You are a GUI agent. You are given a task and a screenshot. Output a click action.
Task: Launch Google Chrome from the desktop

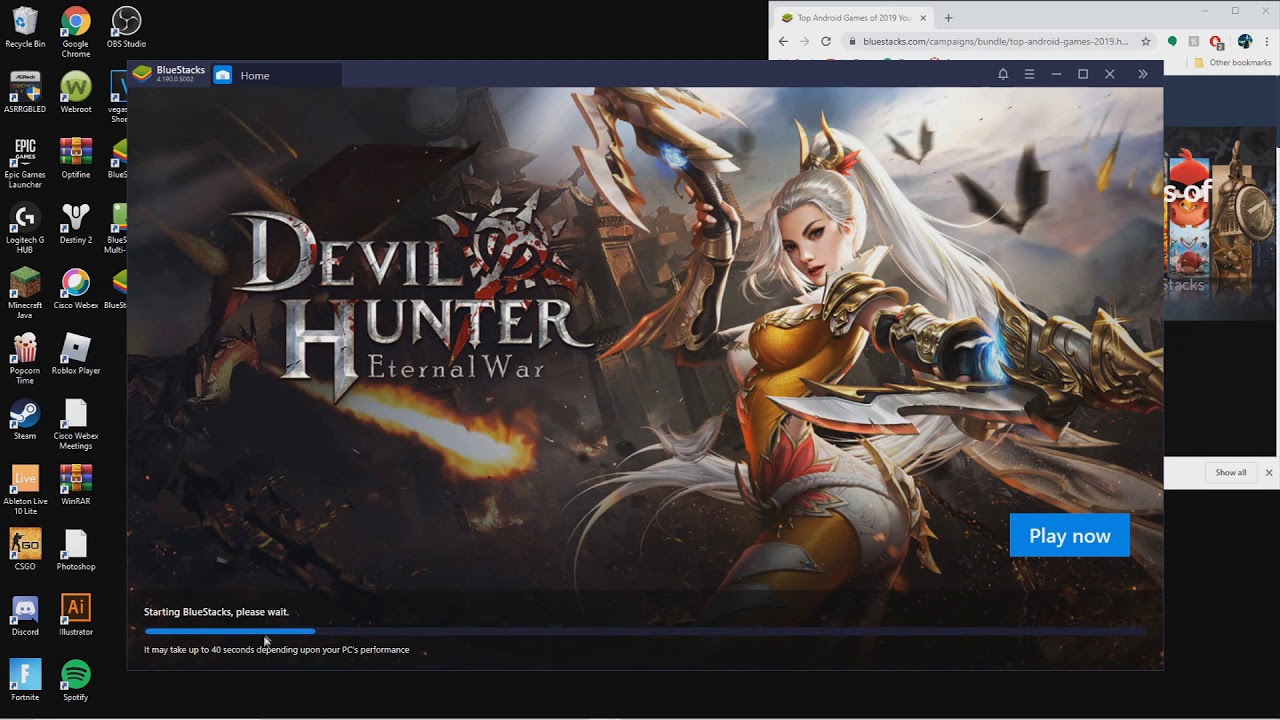pos(76,32)
